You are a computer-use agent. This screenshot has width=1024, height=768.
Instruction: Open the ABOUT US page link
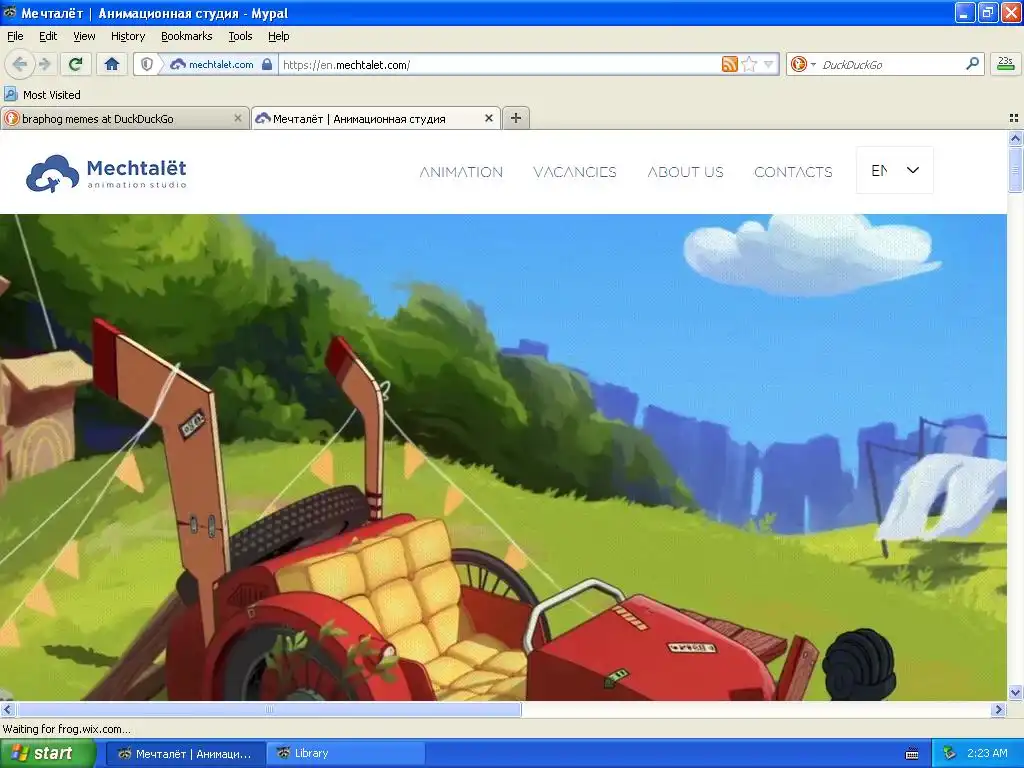tap(686, 172)
